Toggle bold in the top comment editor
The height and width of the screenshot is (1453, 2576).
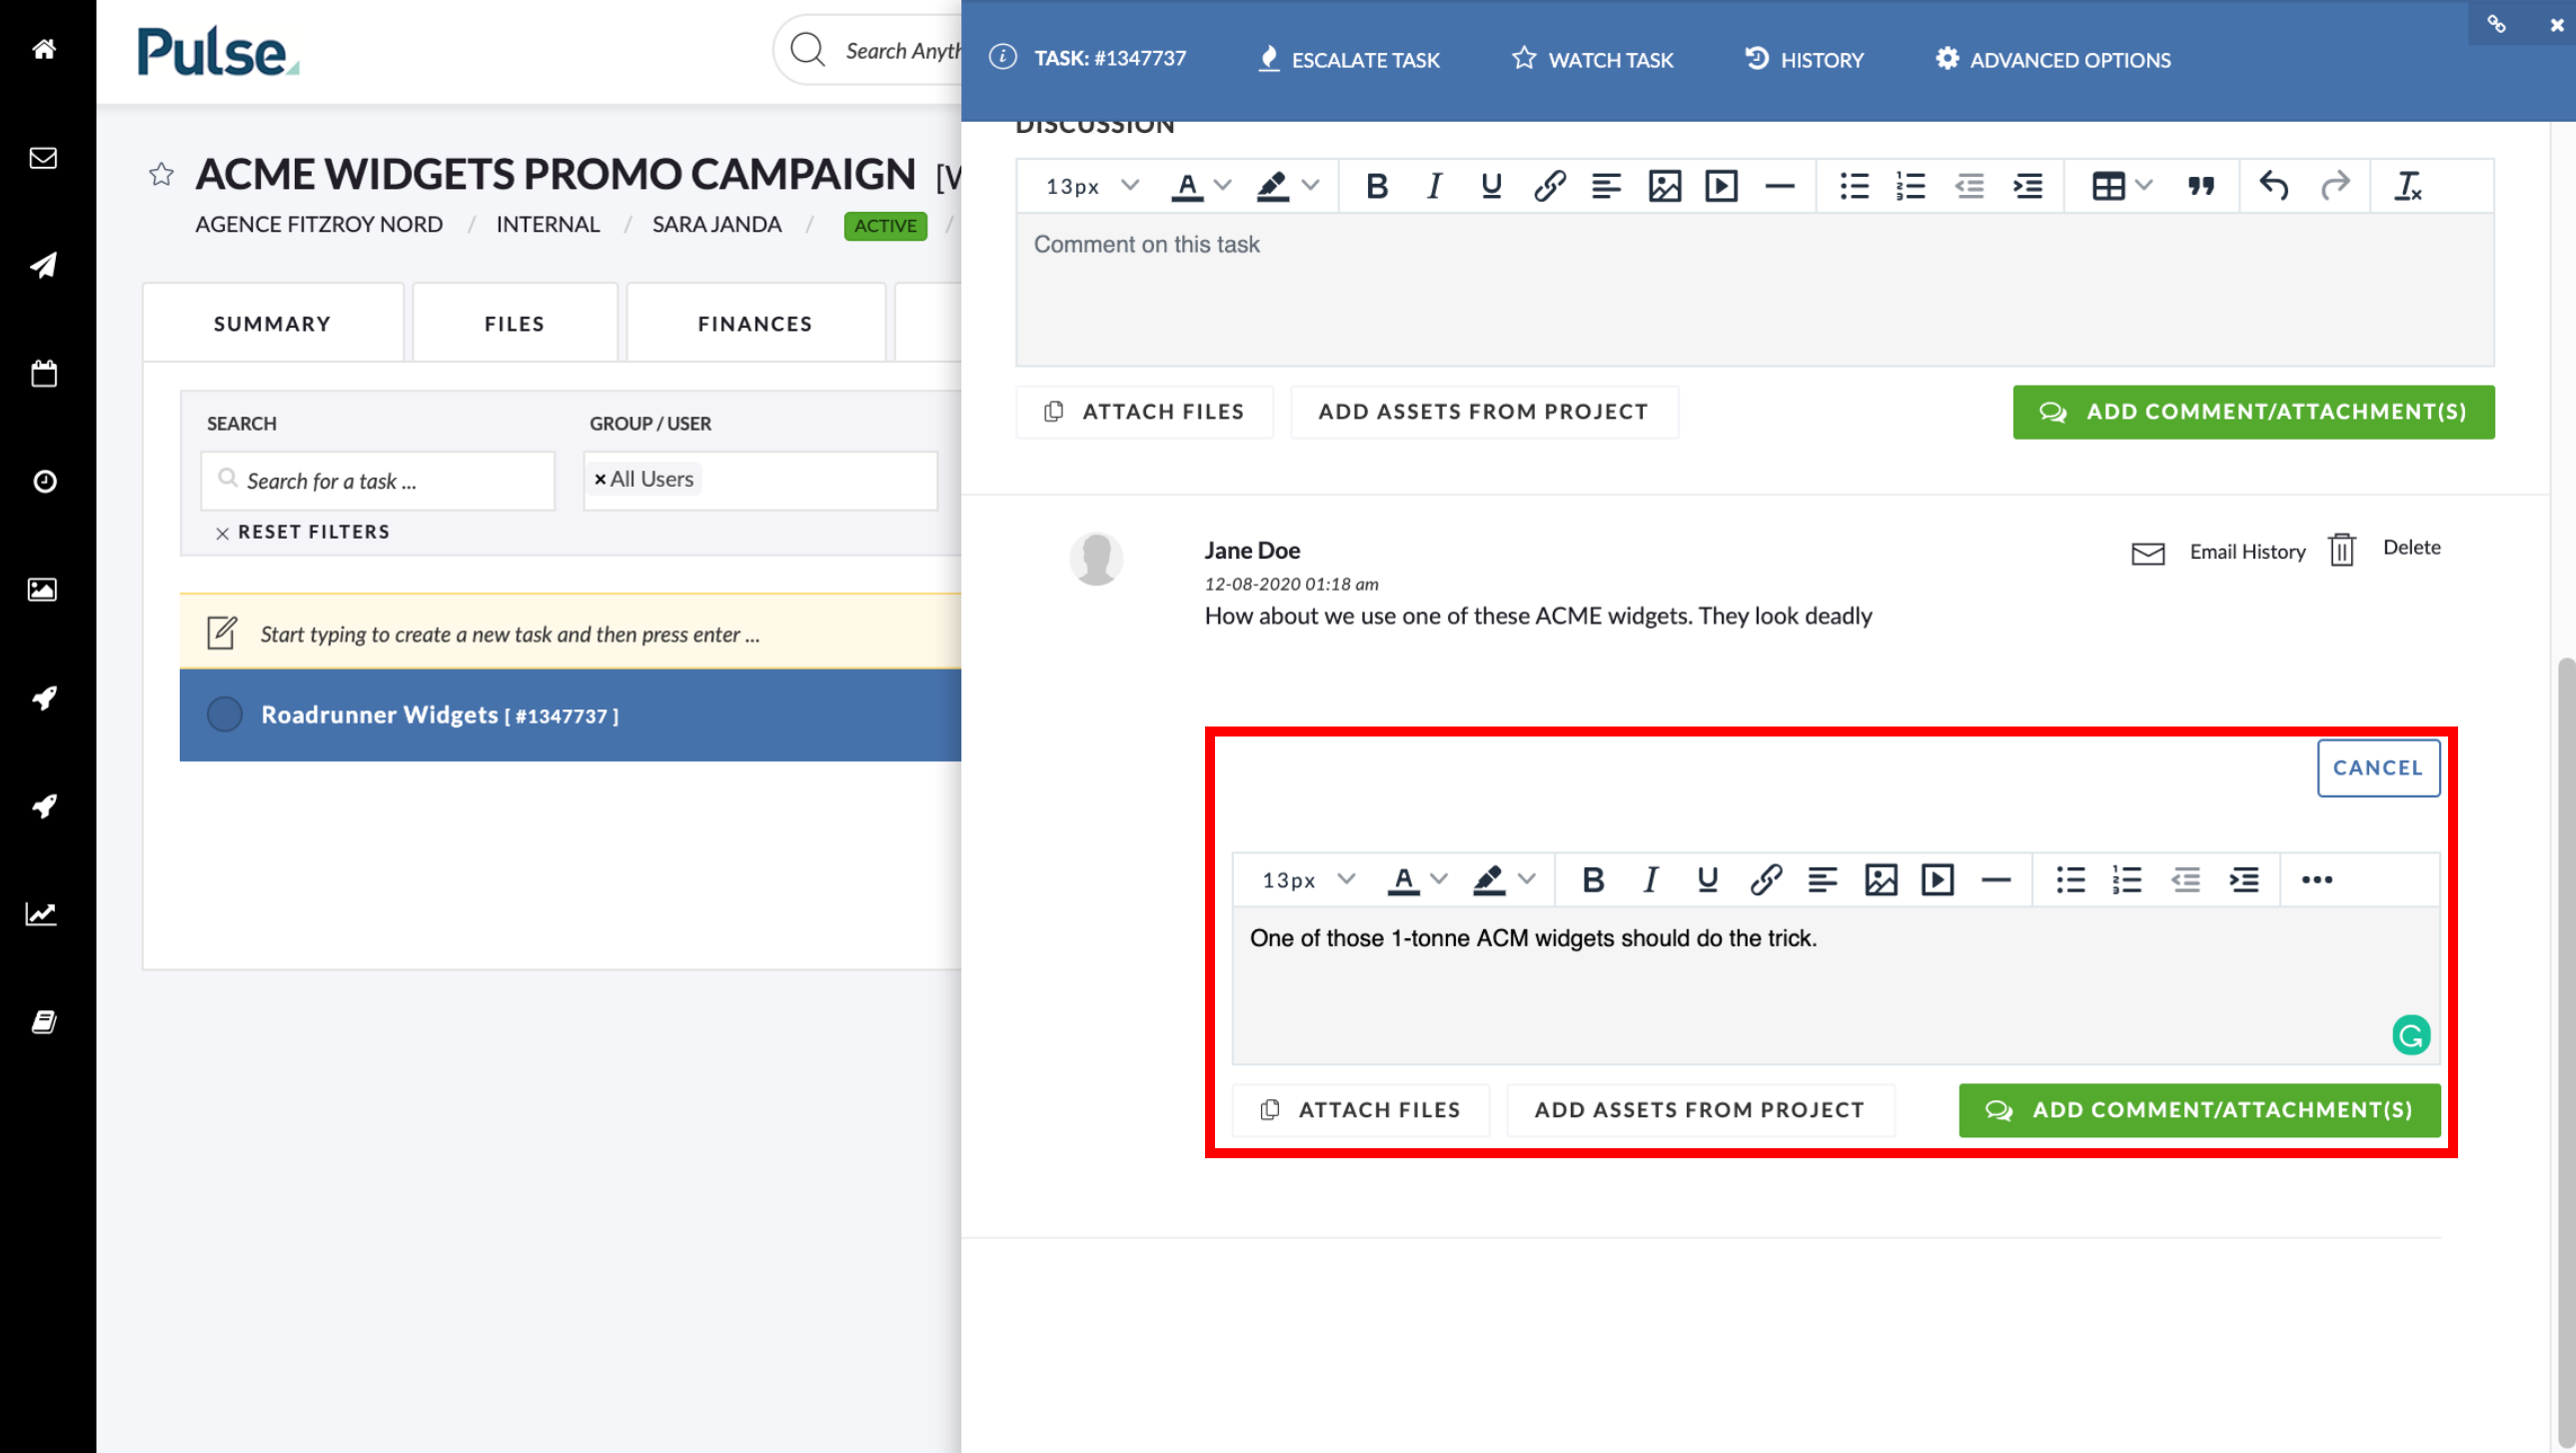(x=1376, y=186)
